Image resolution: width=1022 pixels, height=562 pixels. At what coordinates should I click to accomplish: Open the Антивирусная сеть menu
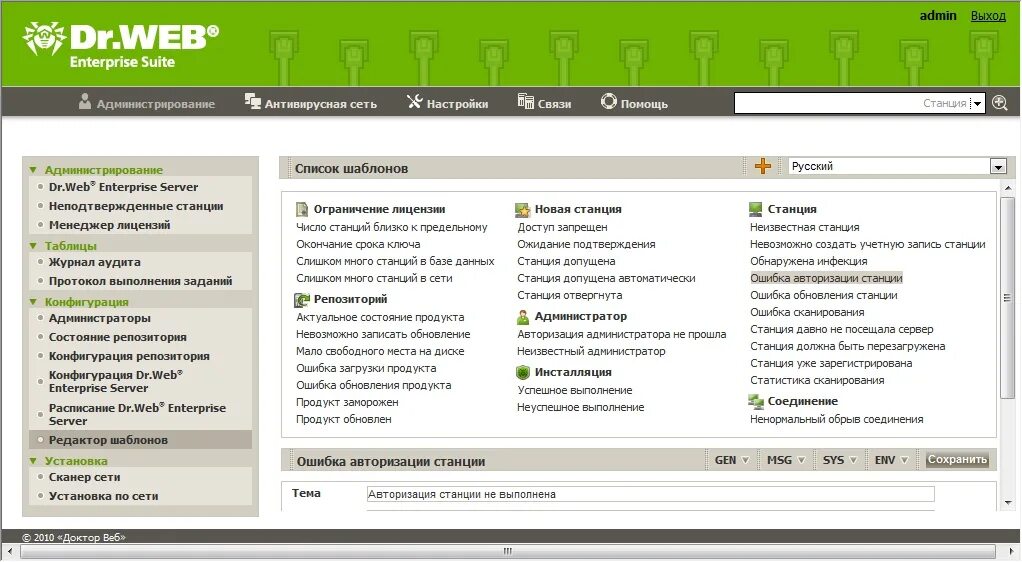pyautogui.click(x=320, y=104)
